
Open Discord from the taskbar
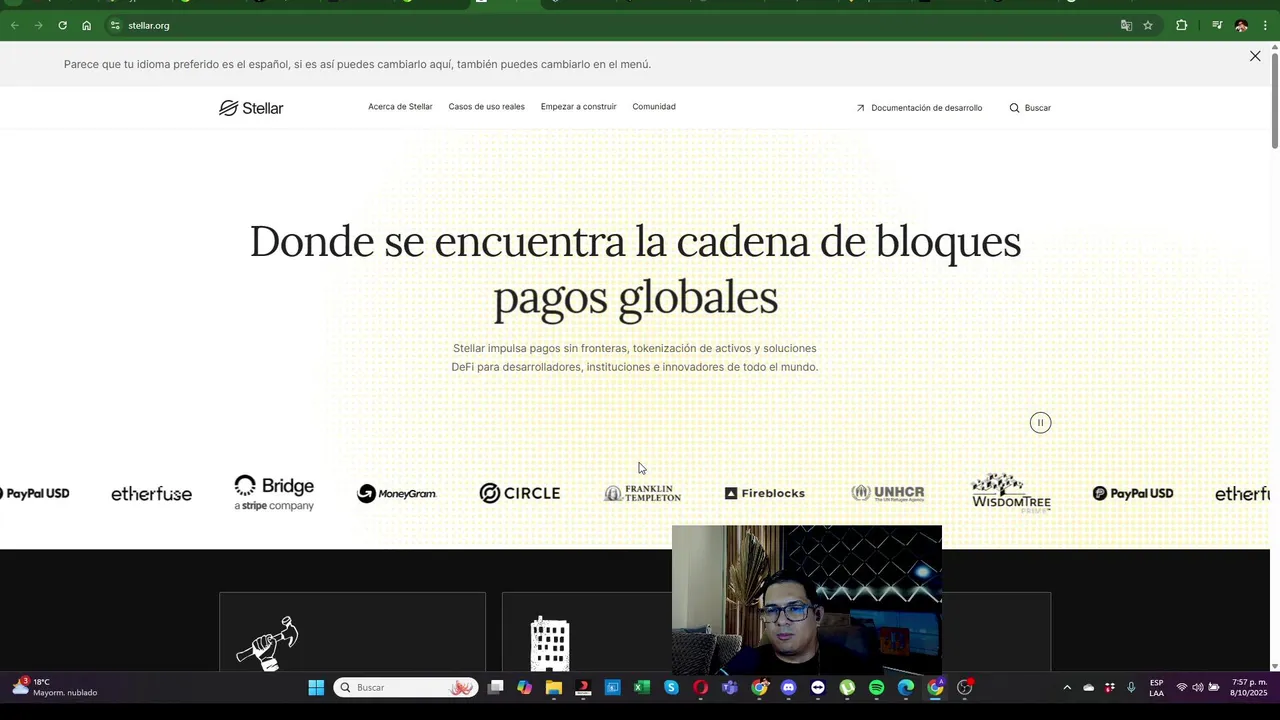[789, 687]
